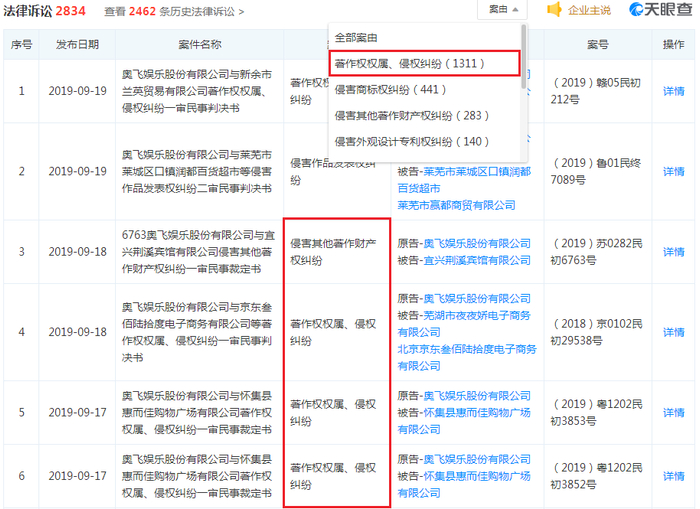Image resolution: width=700 pixels, height=509 pixels.
Task: Click the 操作 column header
Action: pos(674,45)
